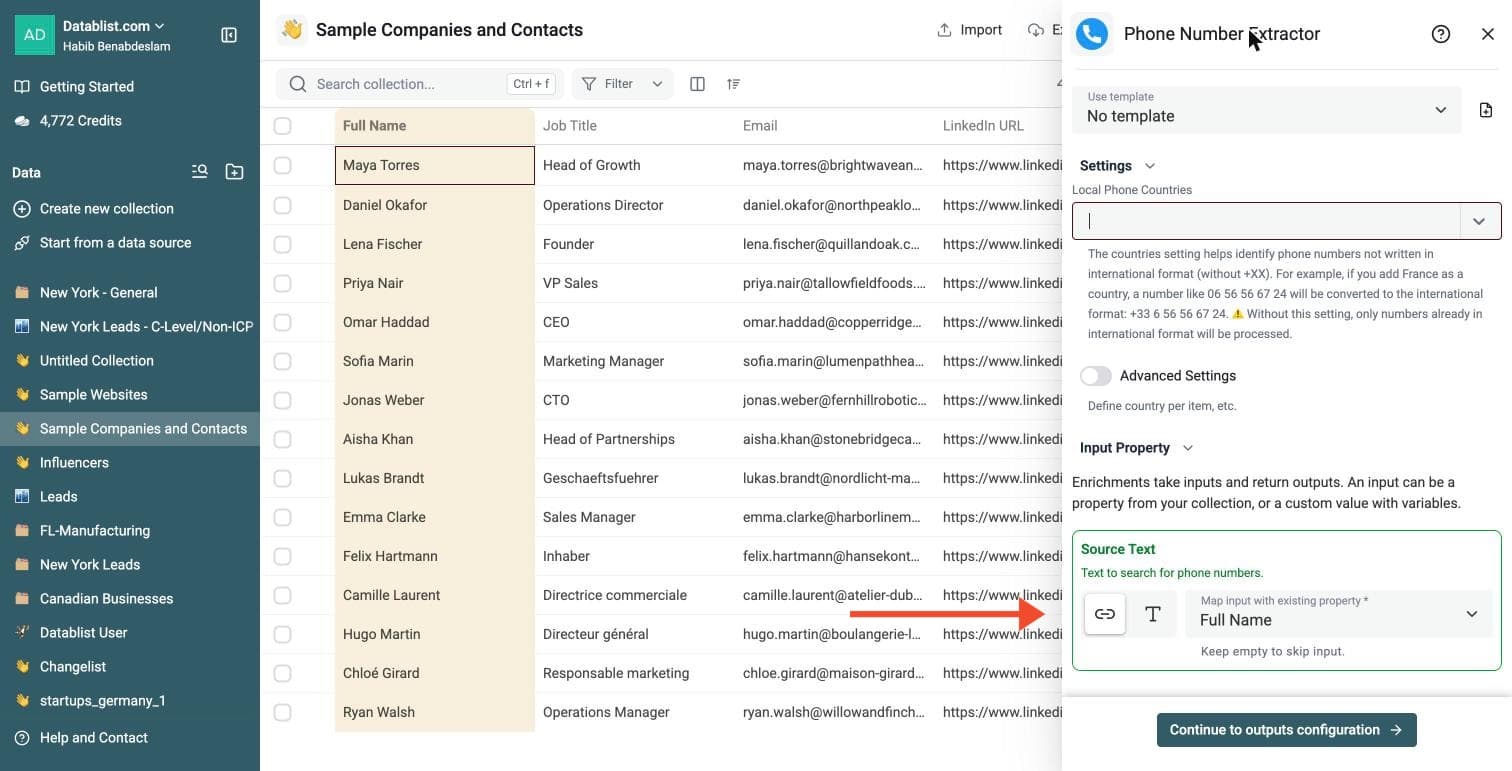
Task: Click the blue phone extractor icon
Action: (x=1092, y=34)
